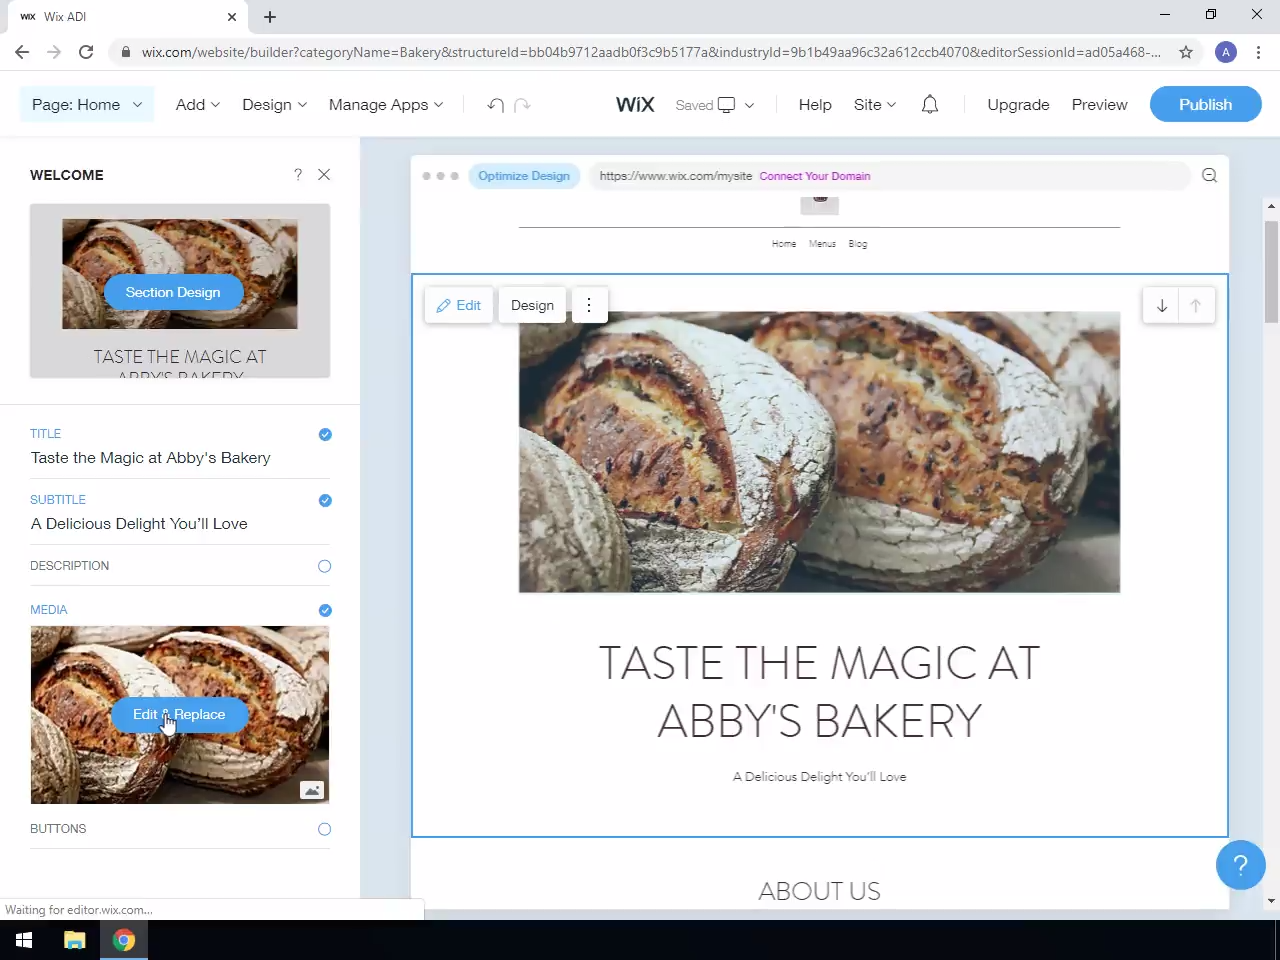The image size is (1280, 960).
Task: Click the subtitle text under heading
Action: click(819, 777)
